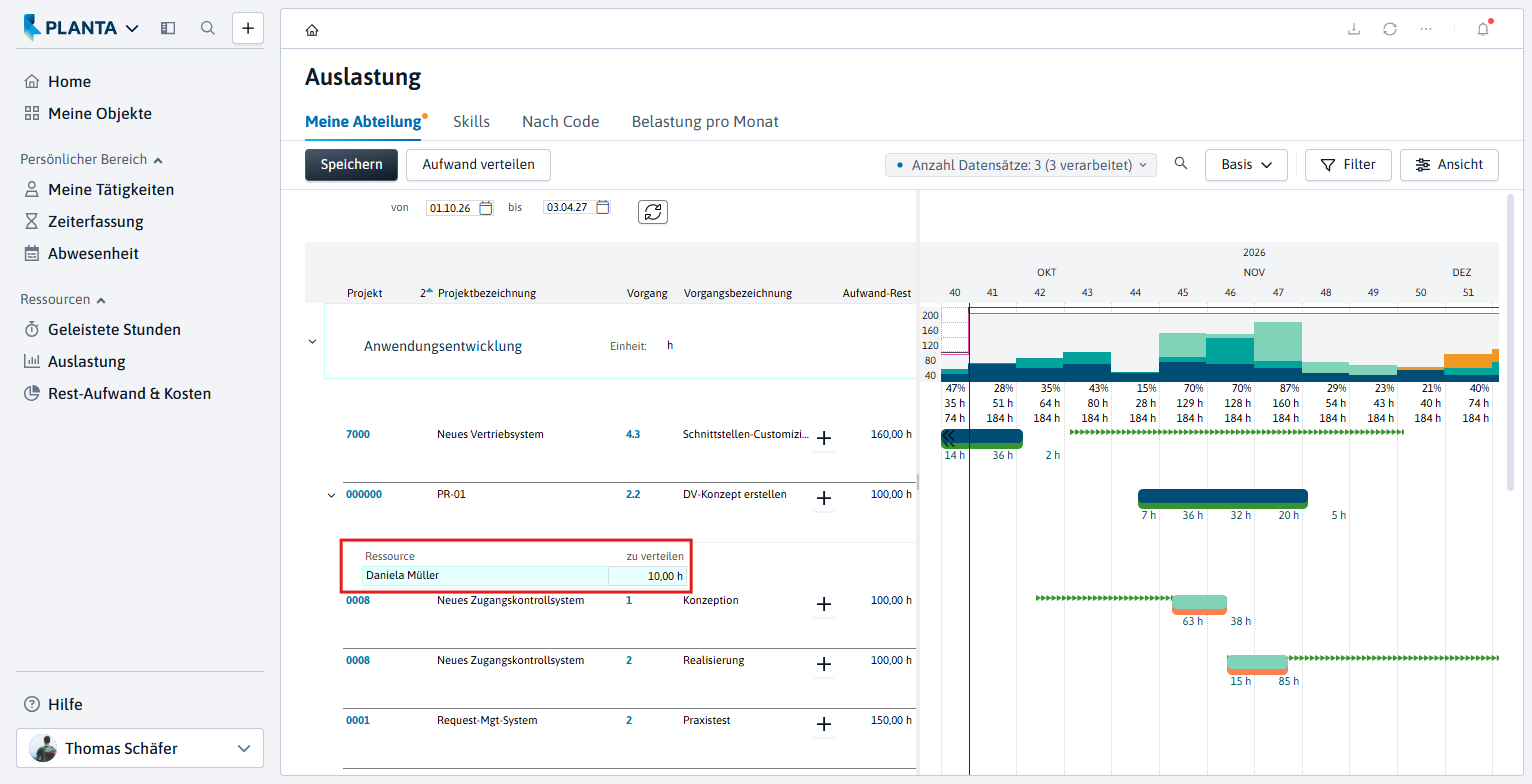The image size is (1532, 784).
Task: Open the Ansicht settings button
Action: (1449, 165)
